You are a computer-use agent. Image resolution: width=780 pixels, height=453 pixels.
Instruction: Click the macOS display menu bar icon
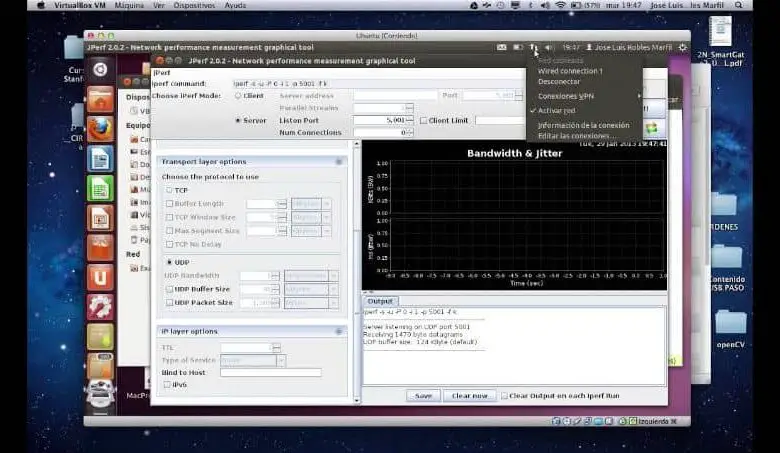tap(515, 5)
